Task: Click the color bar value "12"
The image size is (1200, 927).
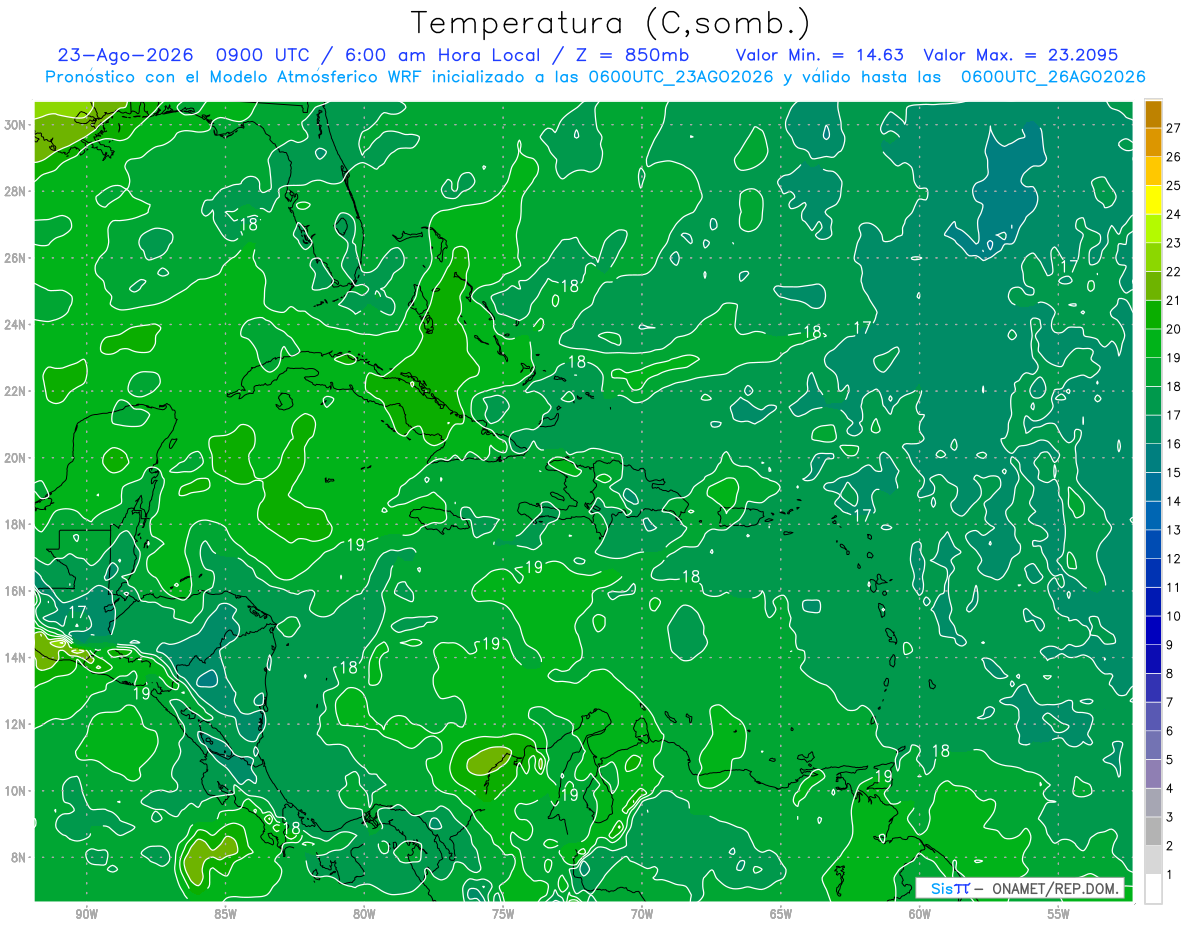Action: (1173, 559)
